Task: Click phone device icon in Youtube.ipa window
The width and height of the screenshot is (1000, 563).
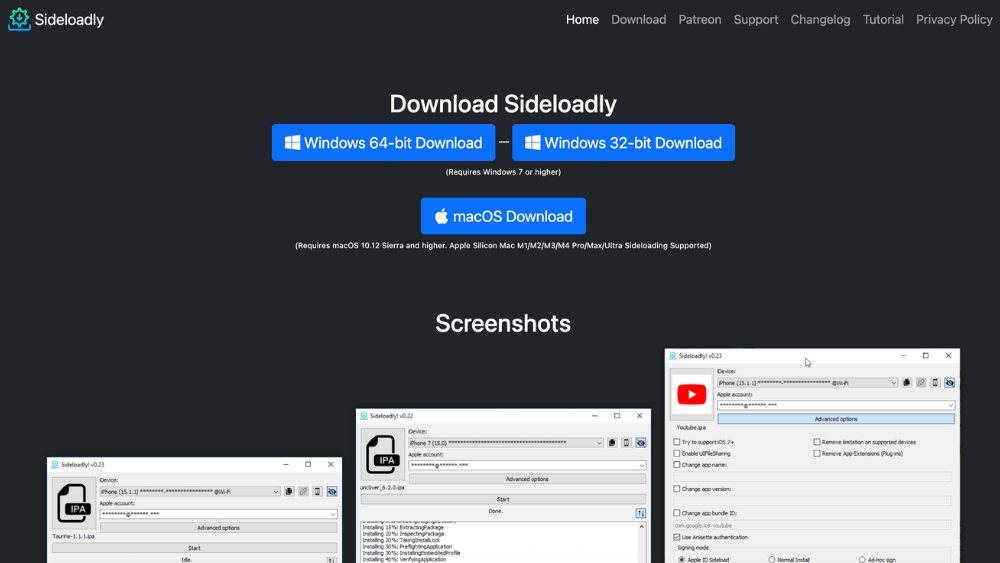Action: (x=935, y=383)
